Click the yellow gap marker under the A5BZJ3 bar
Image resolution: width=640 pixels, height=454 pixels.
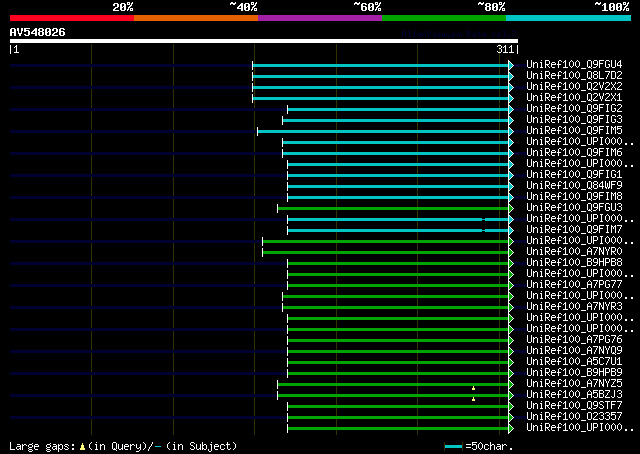pos(473,399)
